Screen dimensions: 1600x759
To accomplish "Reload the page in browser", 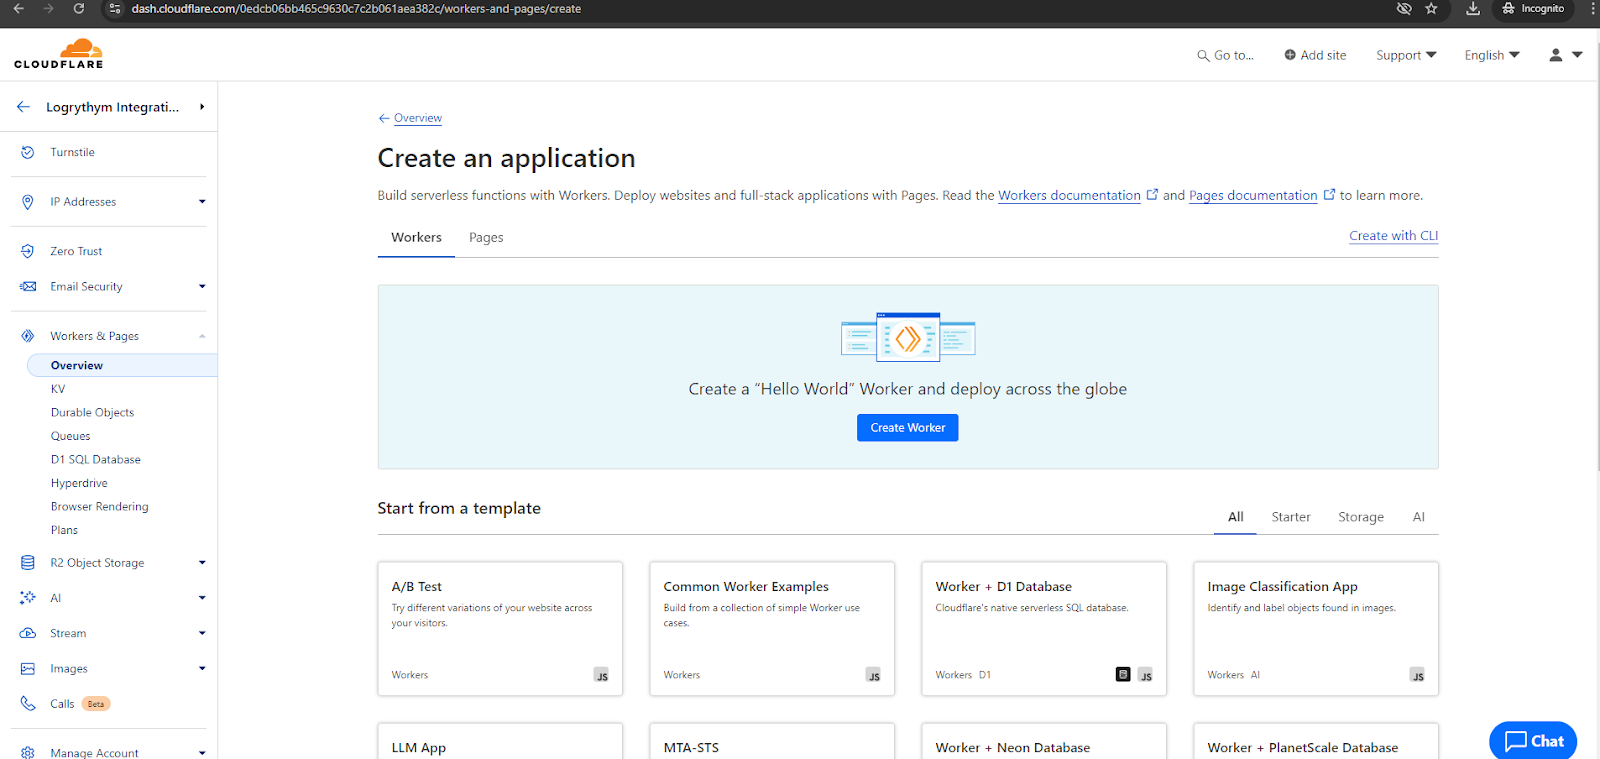I will 79,9.
